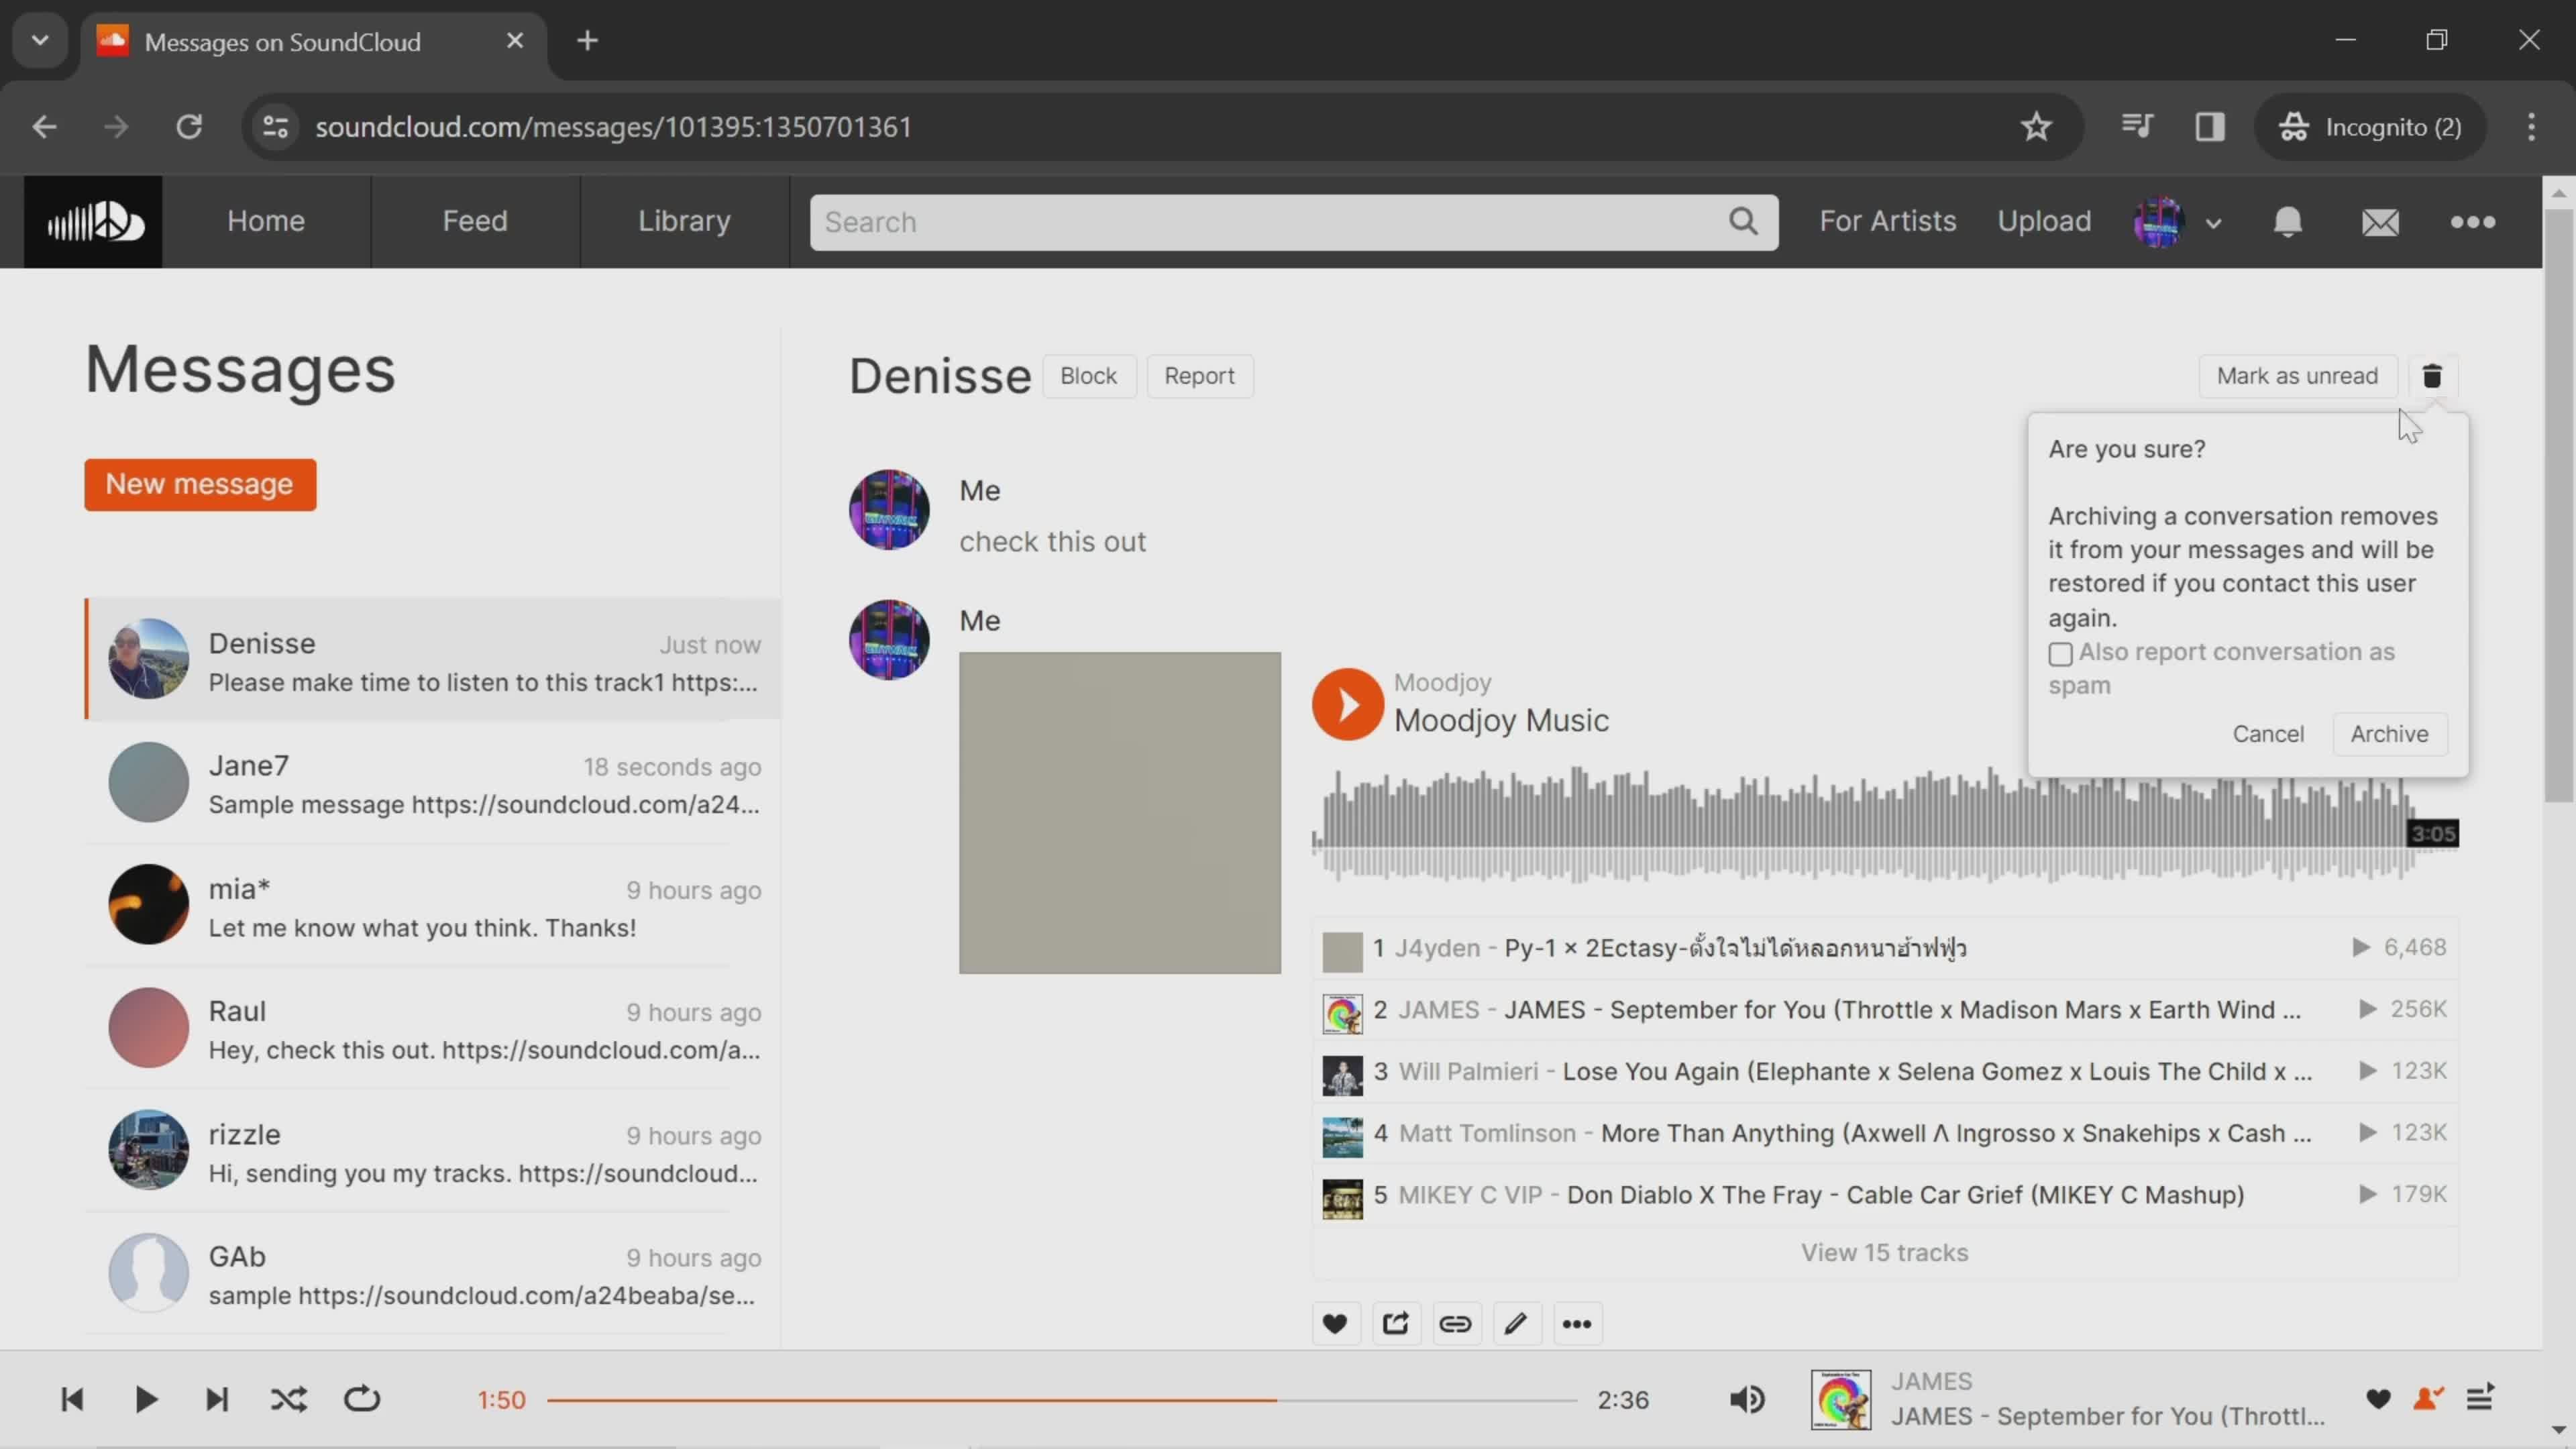
Task: Click the Cancel button in dialog
Action: 2266,733
